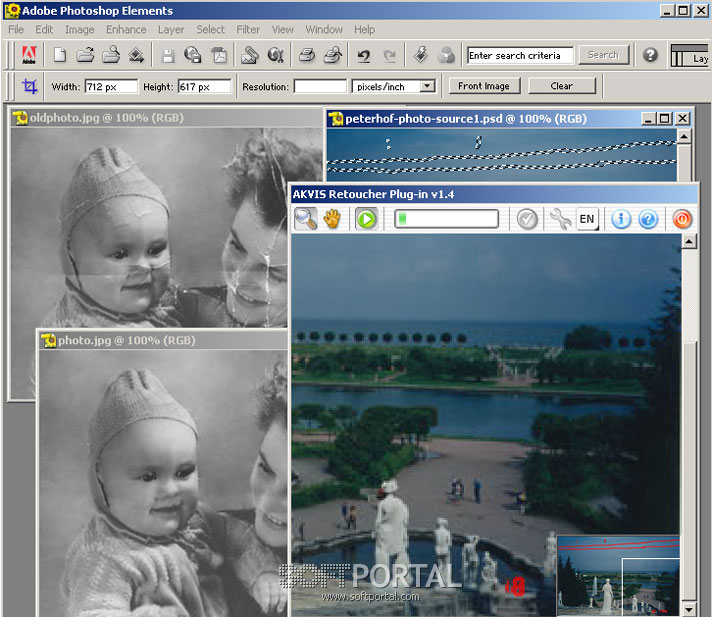Click the Save for Web icon
This screenshot has height=617, width=712.
[193, 55]
